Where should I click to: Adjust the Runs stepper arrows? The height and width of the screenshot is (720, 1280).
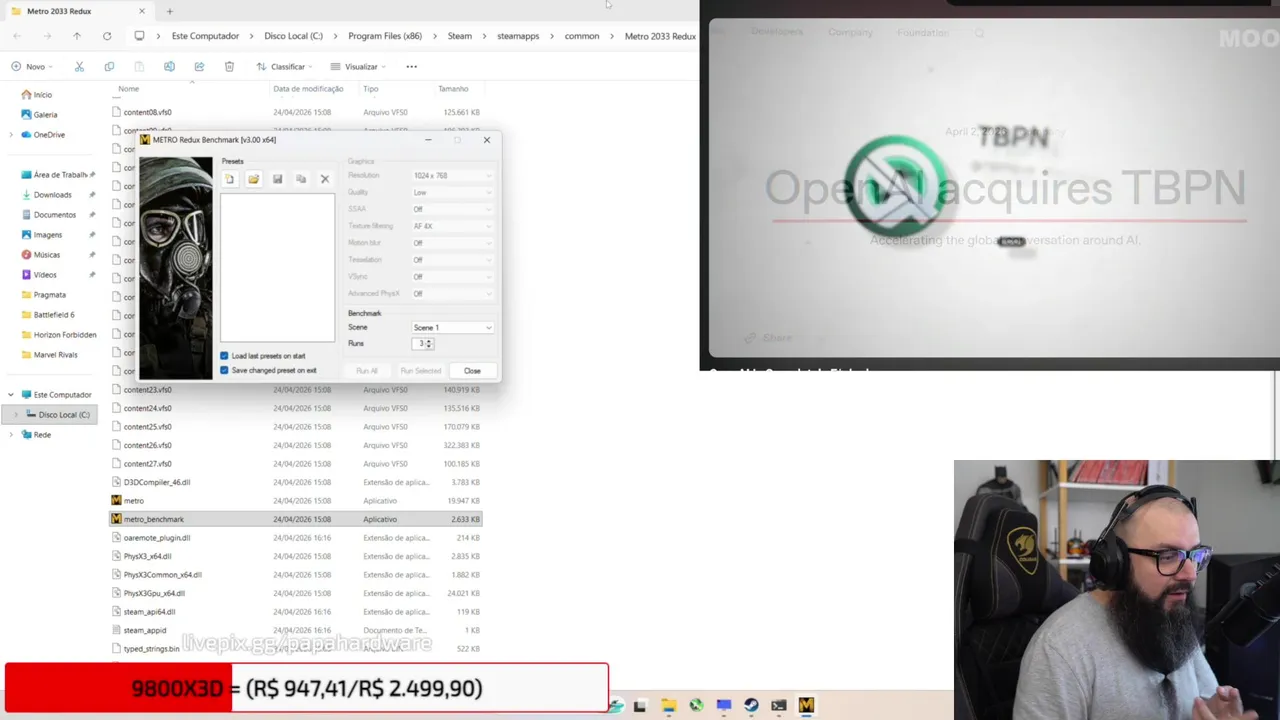[x=429, y=344]
